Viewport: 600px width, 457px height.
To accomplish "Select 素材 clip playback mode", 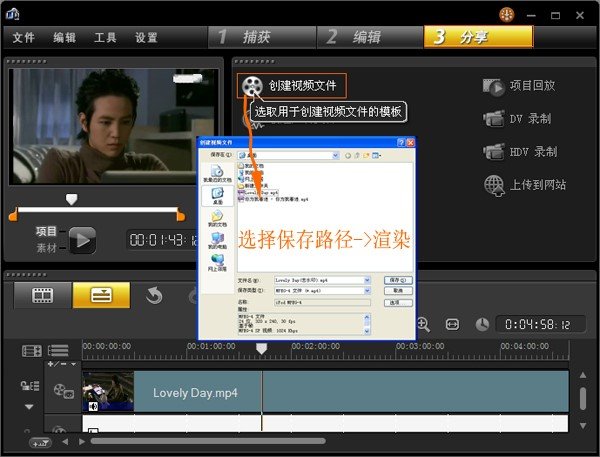I will (46, 245).
